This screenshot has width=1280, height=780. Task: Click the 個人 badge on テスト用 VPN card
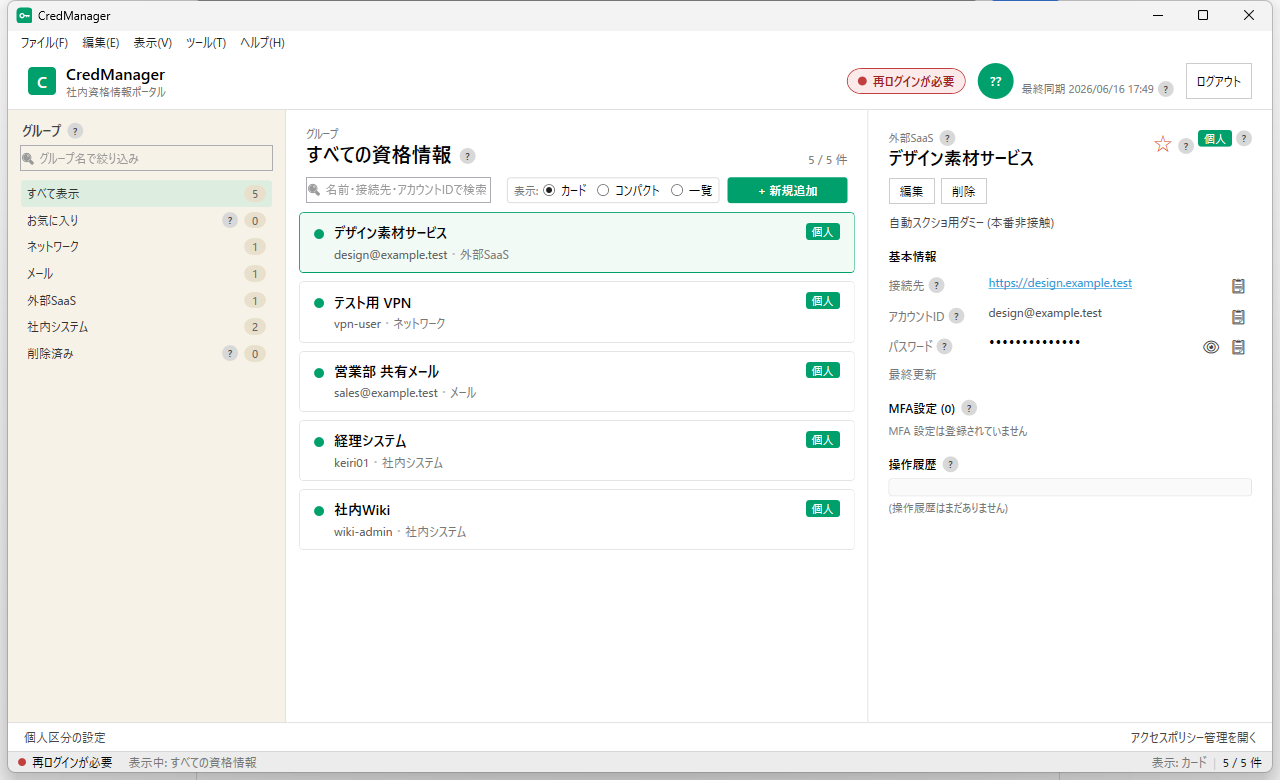tap(822, 301)
